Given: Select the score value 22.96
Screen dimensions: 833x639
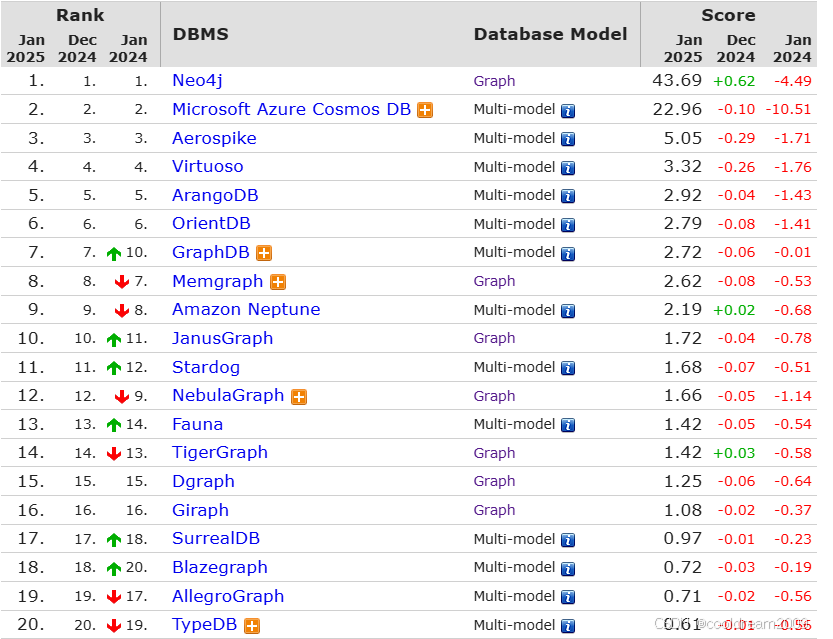Looking at the screenshot, I should [x=677, y=109].
